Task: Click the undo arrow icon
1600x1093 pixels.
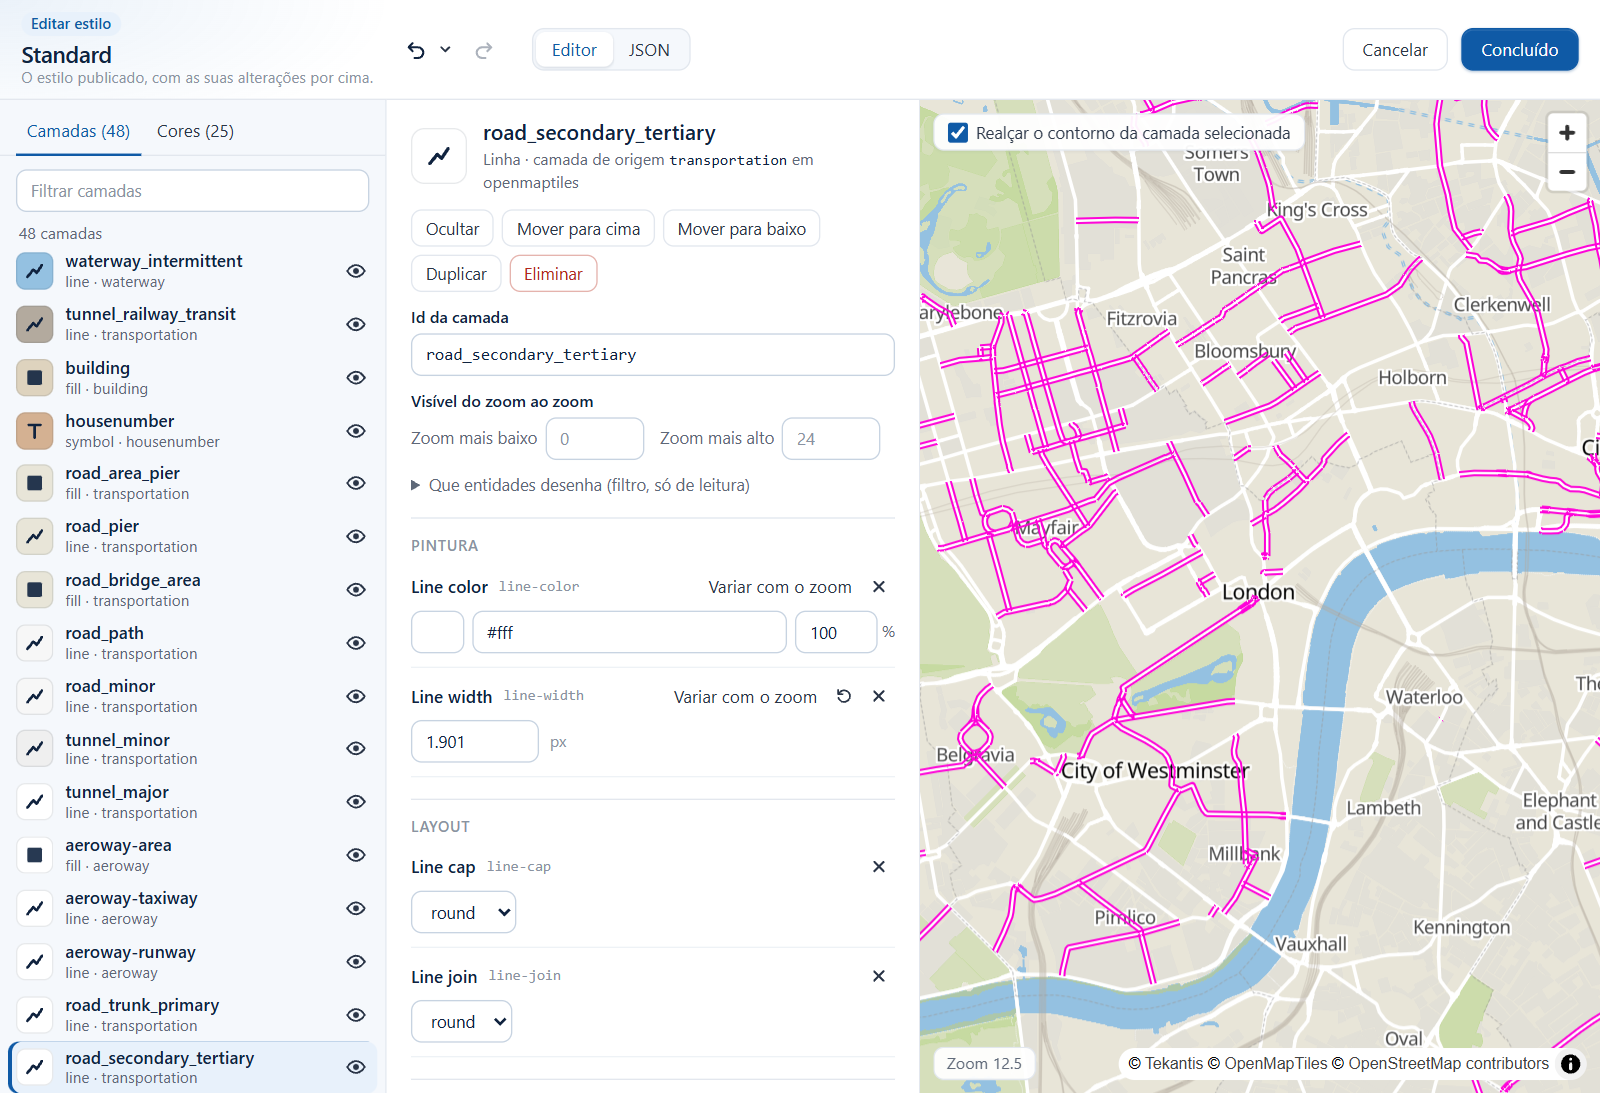Action: (416, 50)
